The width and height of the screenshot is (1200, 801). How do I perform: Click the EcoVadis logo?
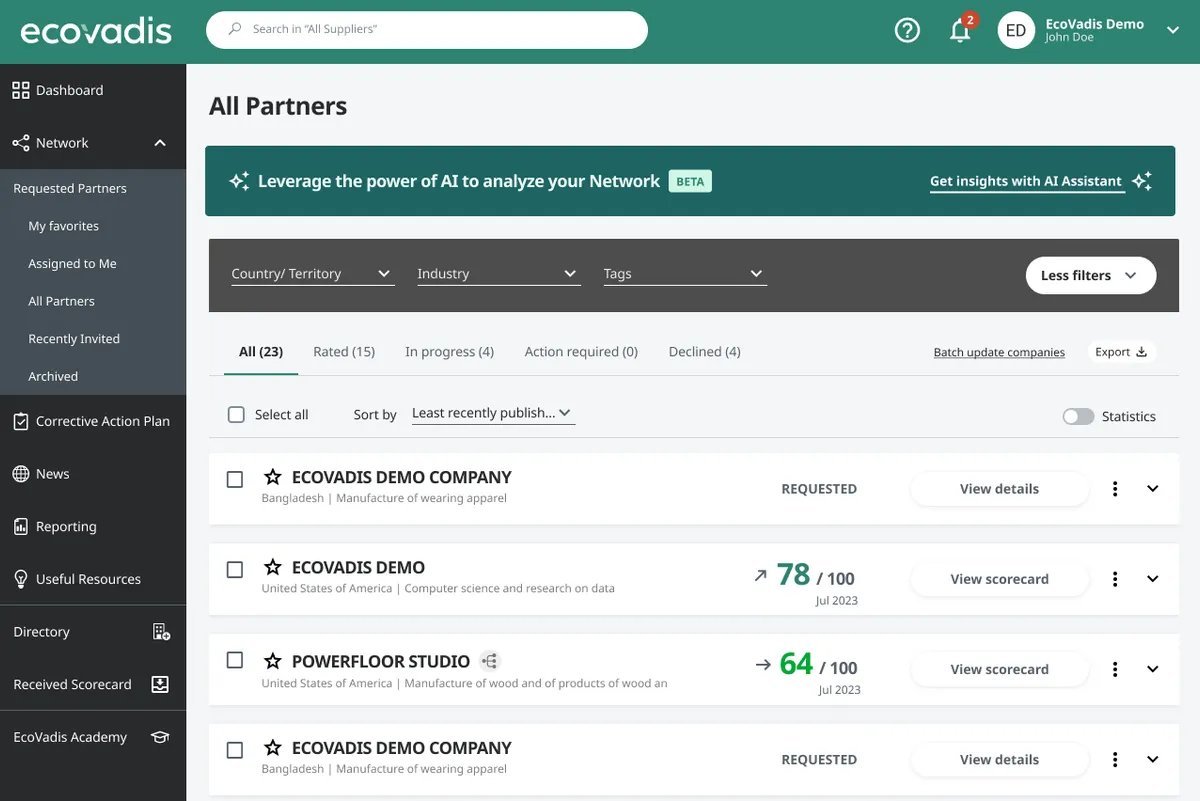click(96, 31)
